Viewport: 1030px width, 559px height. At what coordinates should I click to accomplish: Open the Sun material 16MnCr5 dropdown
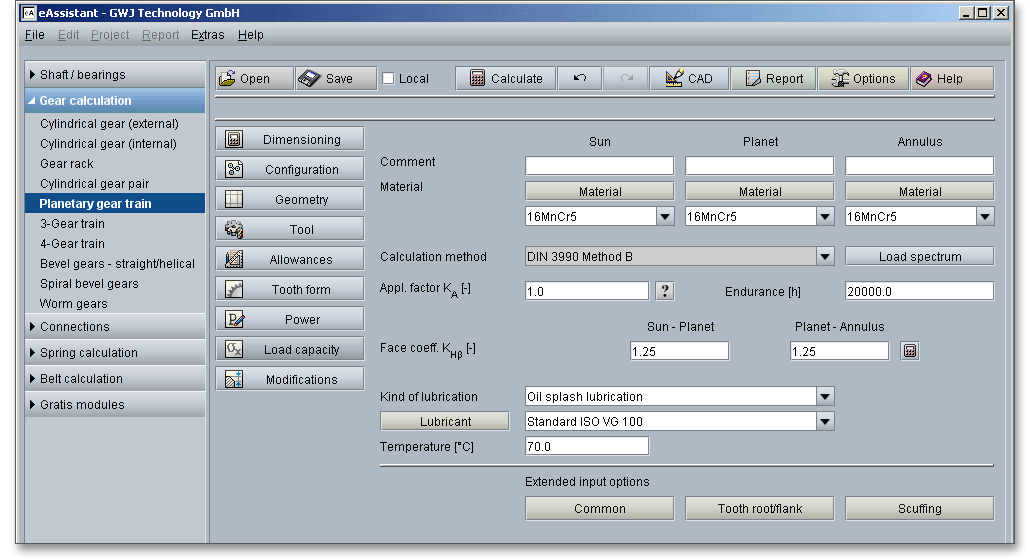click(x=664, y=217)
